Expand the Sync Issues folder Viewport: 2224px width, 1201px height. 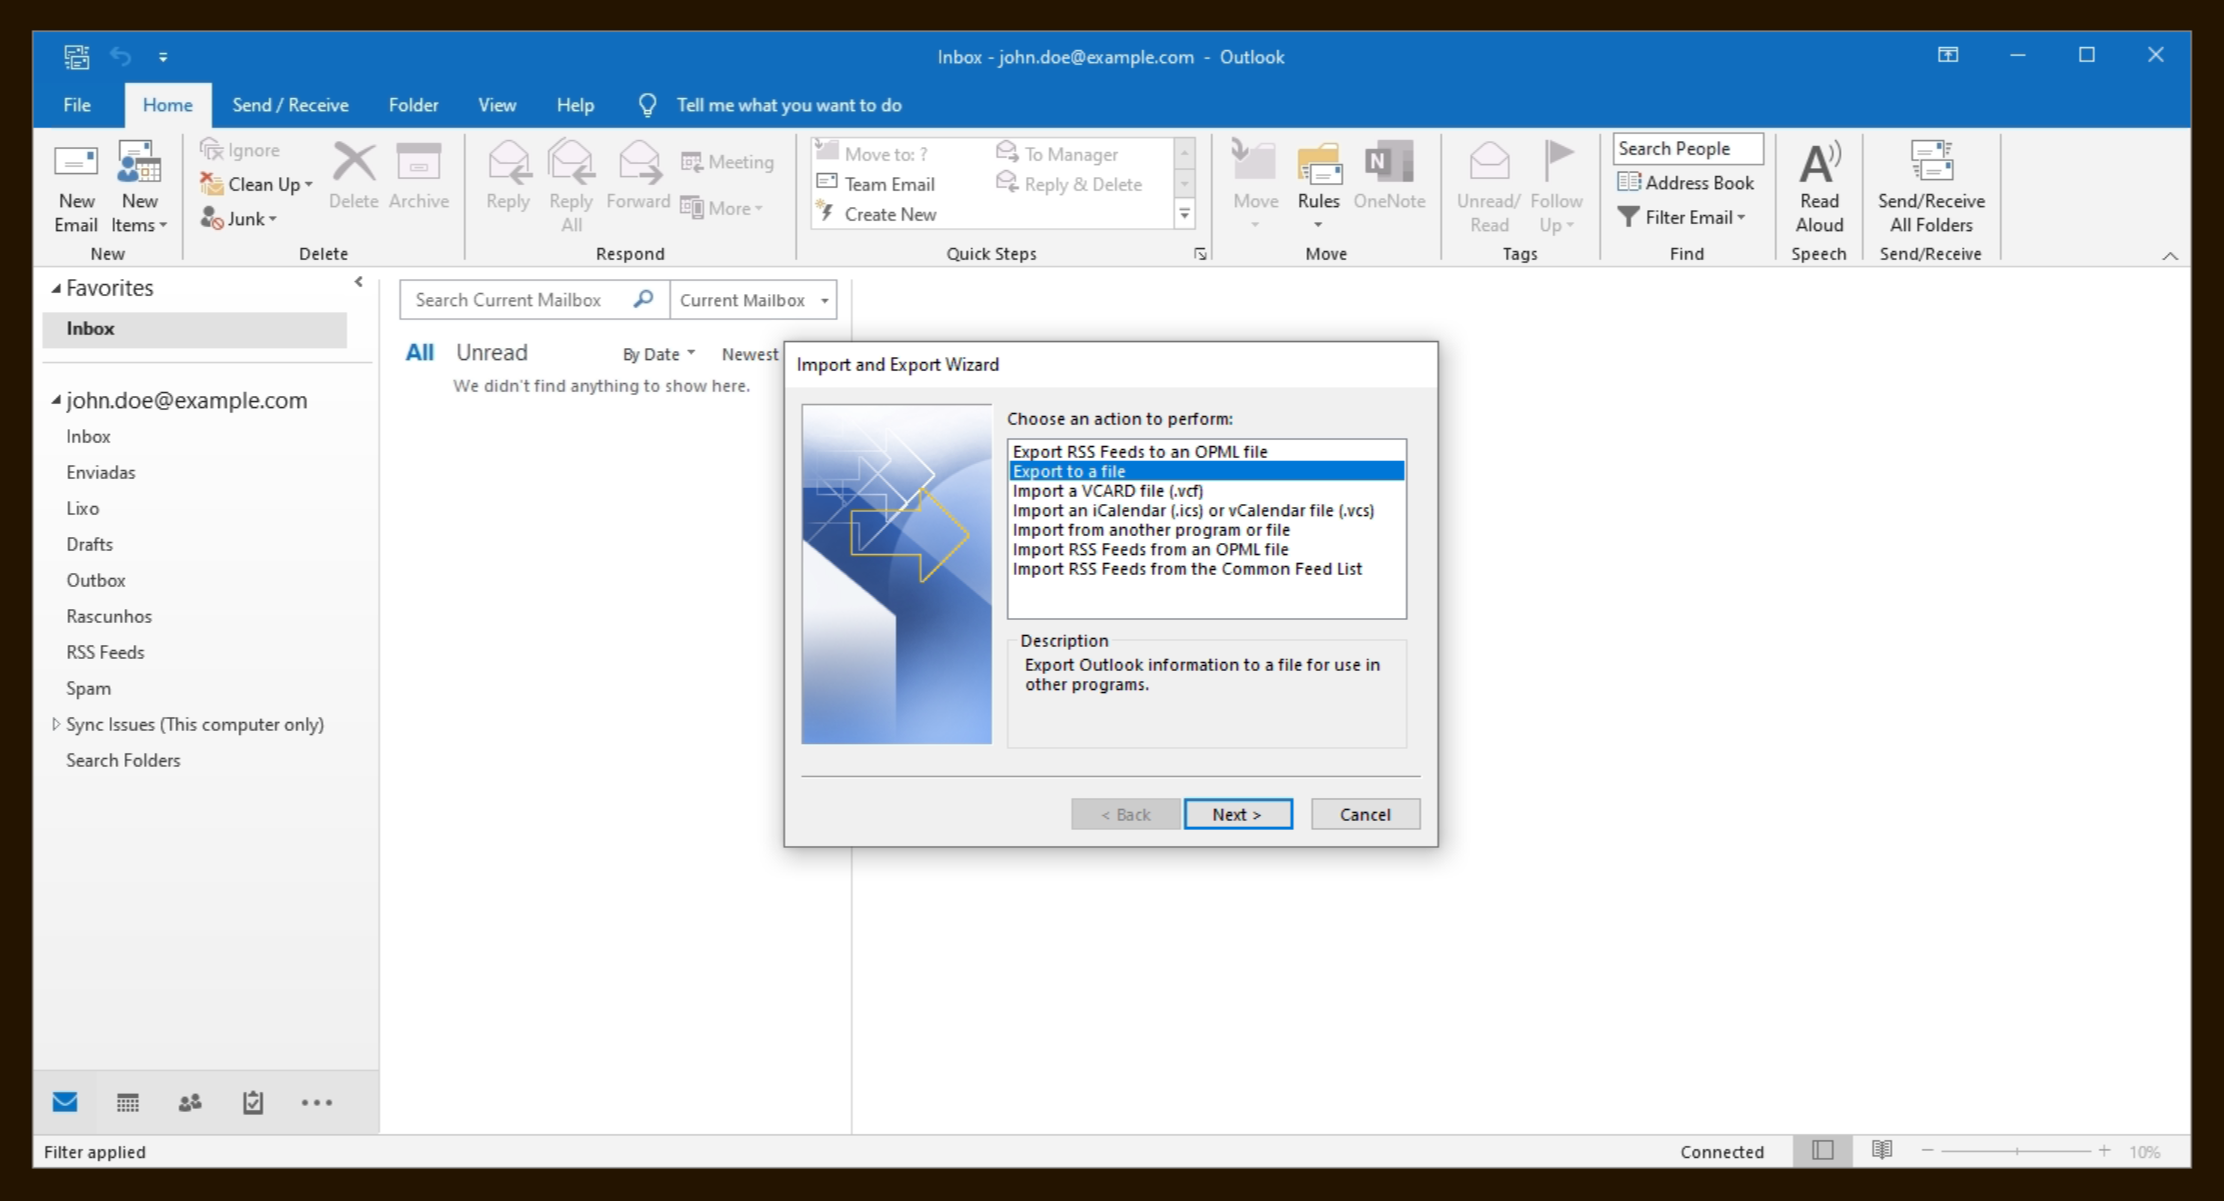pos(56,724)
